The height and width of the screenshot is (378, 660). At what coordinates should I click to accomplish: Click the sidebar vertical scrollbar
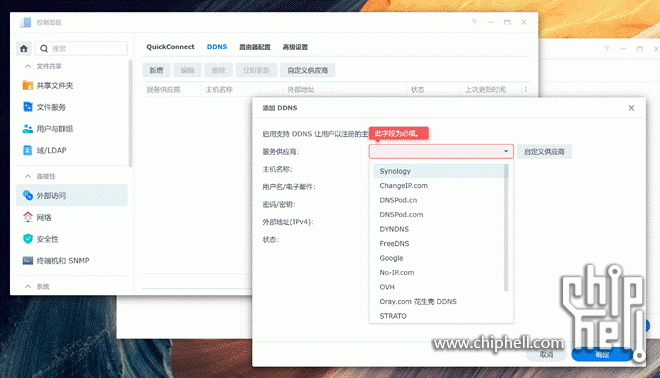[130, 114]
